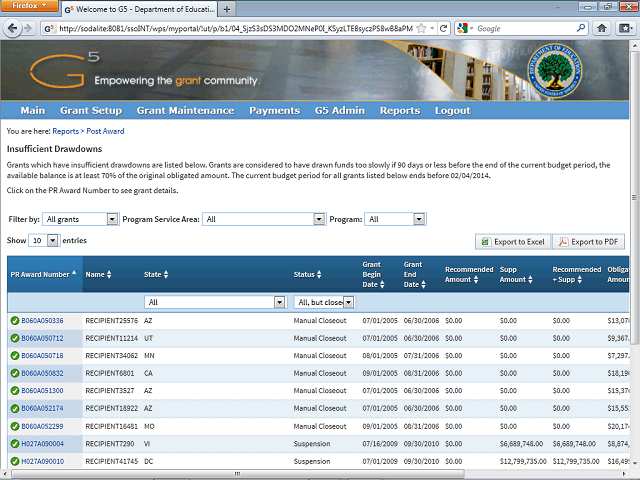The image size is (640, 480).
Task: Open the Grant Setup menu
Action: (91, 111)
